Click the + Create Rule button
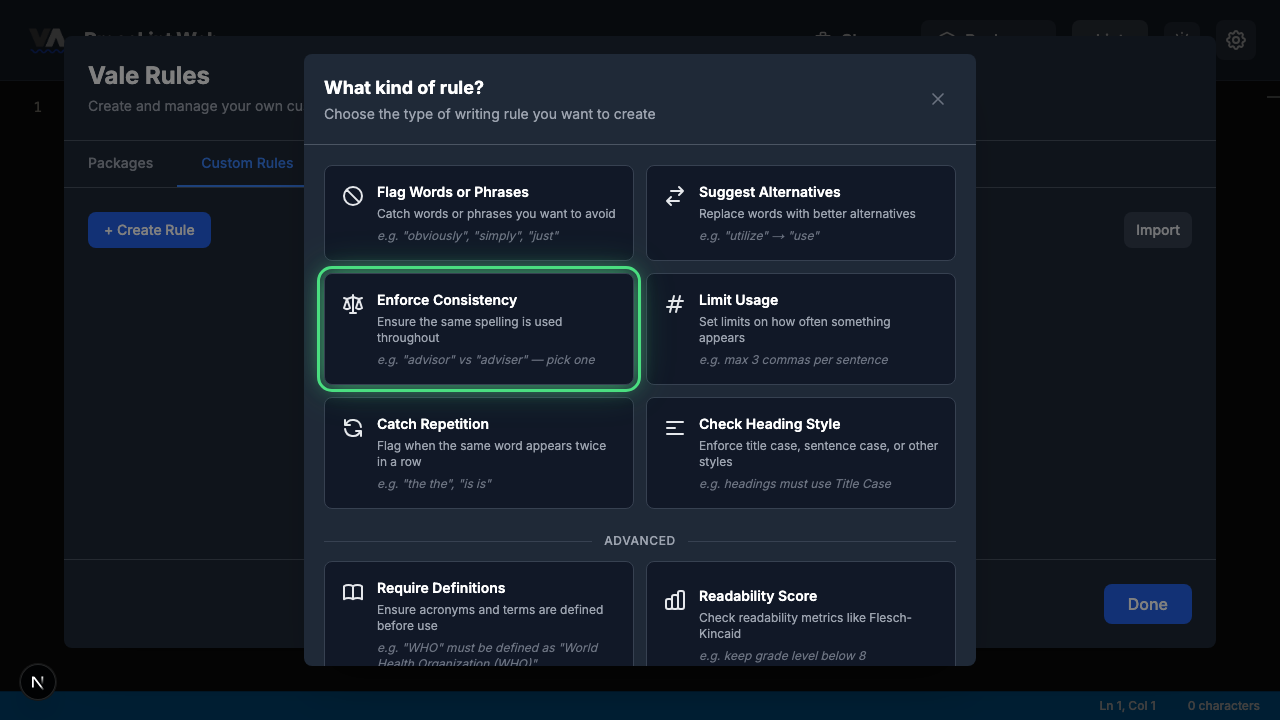 click(x=149, y=230)
